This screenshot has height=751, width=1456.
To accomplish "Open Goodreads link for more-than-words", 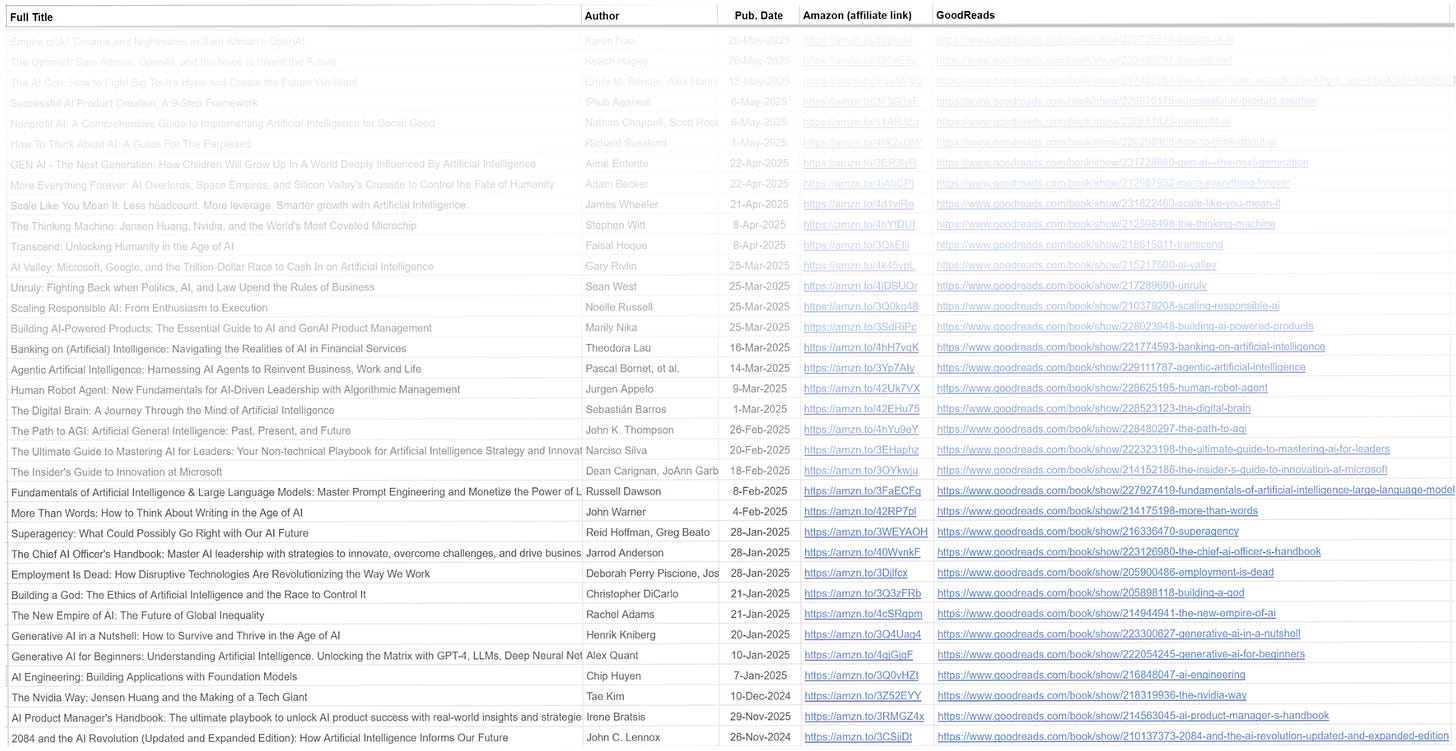I will (x=1097, y=511).
